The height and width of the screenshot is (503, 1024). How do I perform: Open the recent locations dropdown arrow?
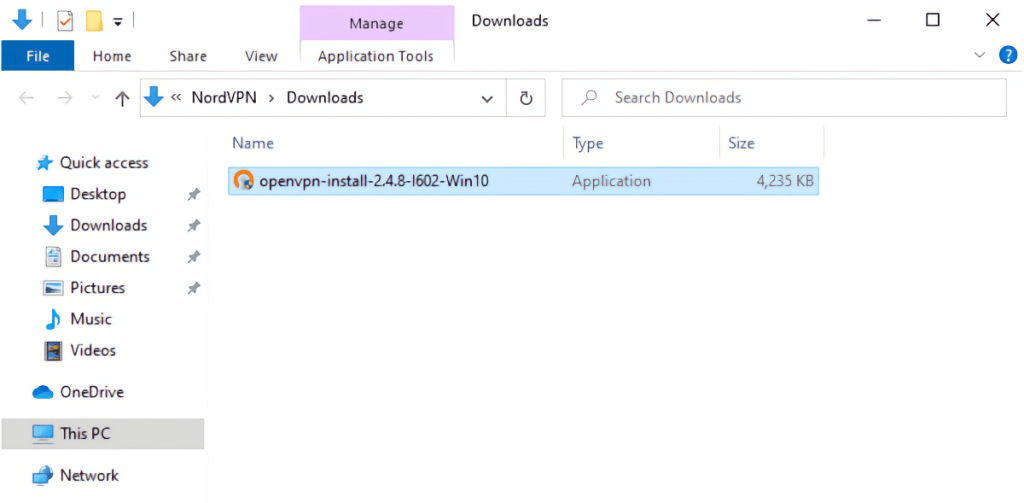[95, 98]
